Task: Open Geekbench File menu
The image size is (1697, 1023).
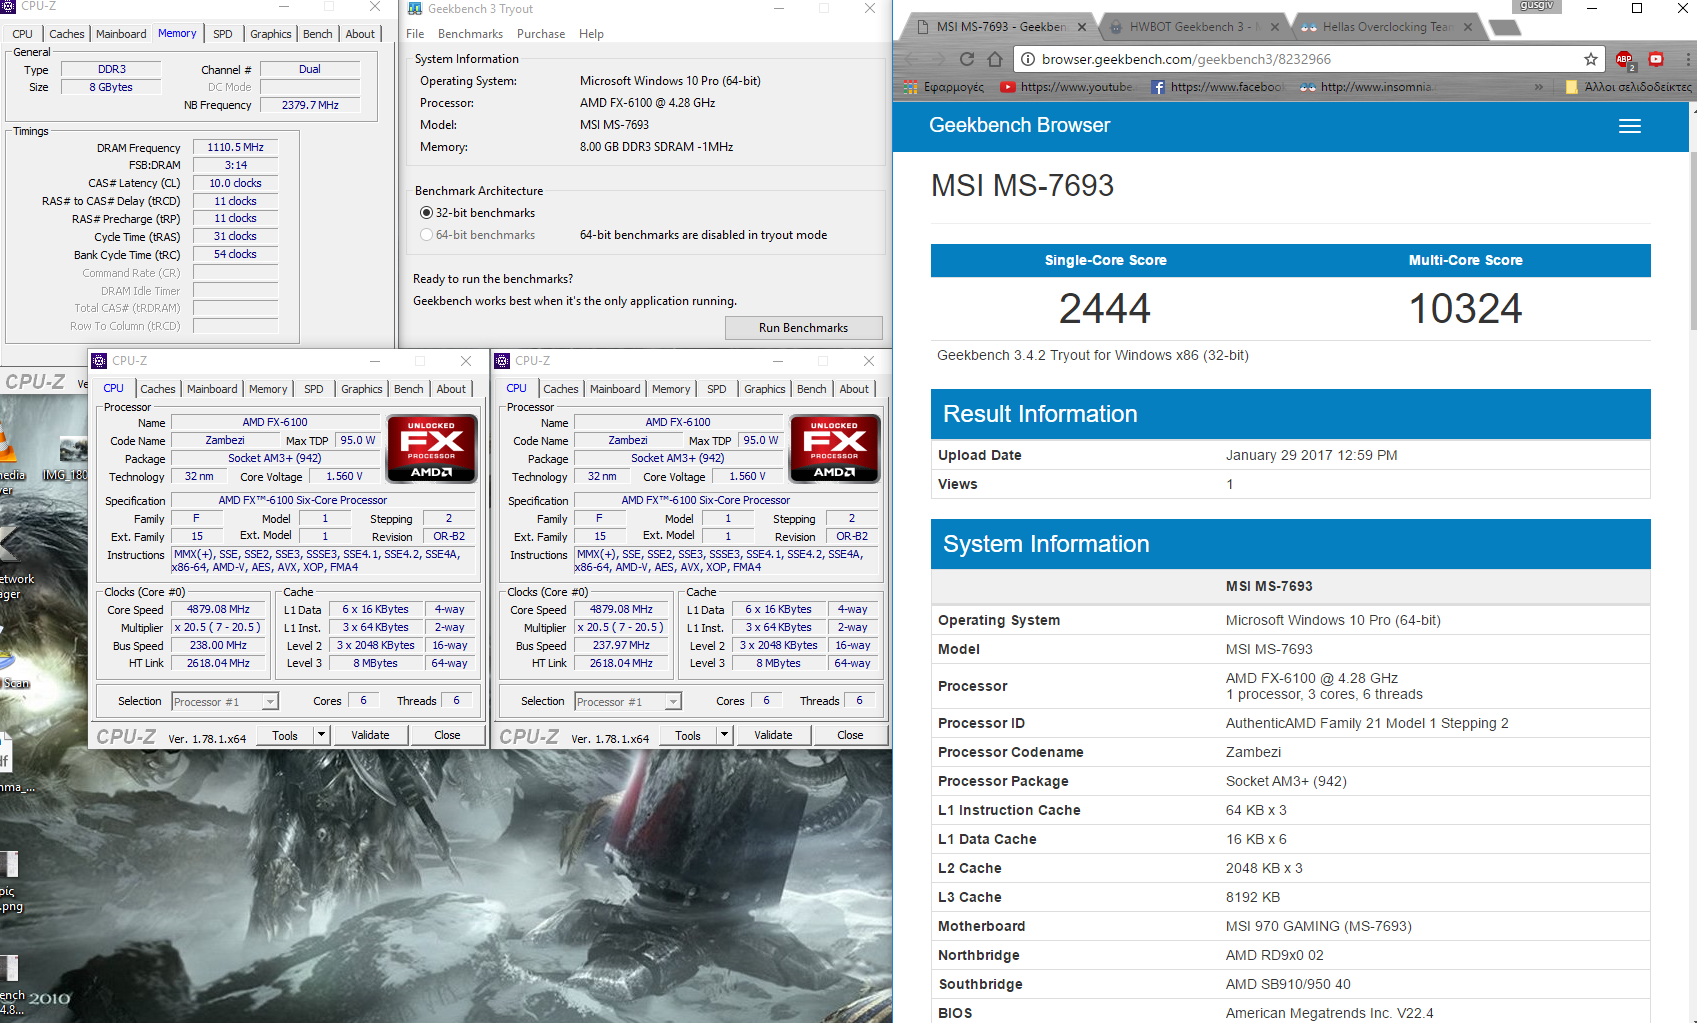Action: click(x=415, y=34)
